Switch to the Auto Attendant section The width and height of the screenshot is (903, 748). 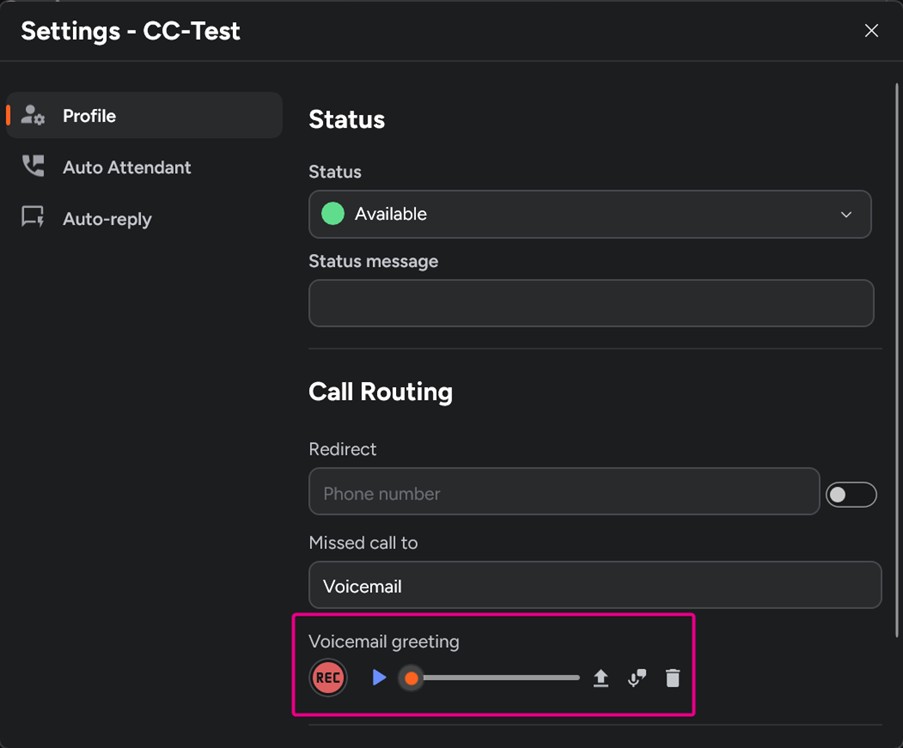tap(127, 167)
